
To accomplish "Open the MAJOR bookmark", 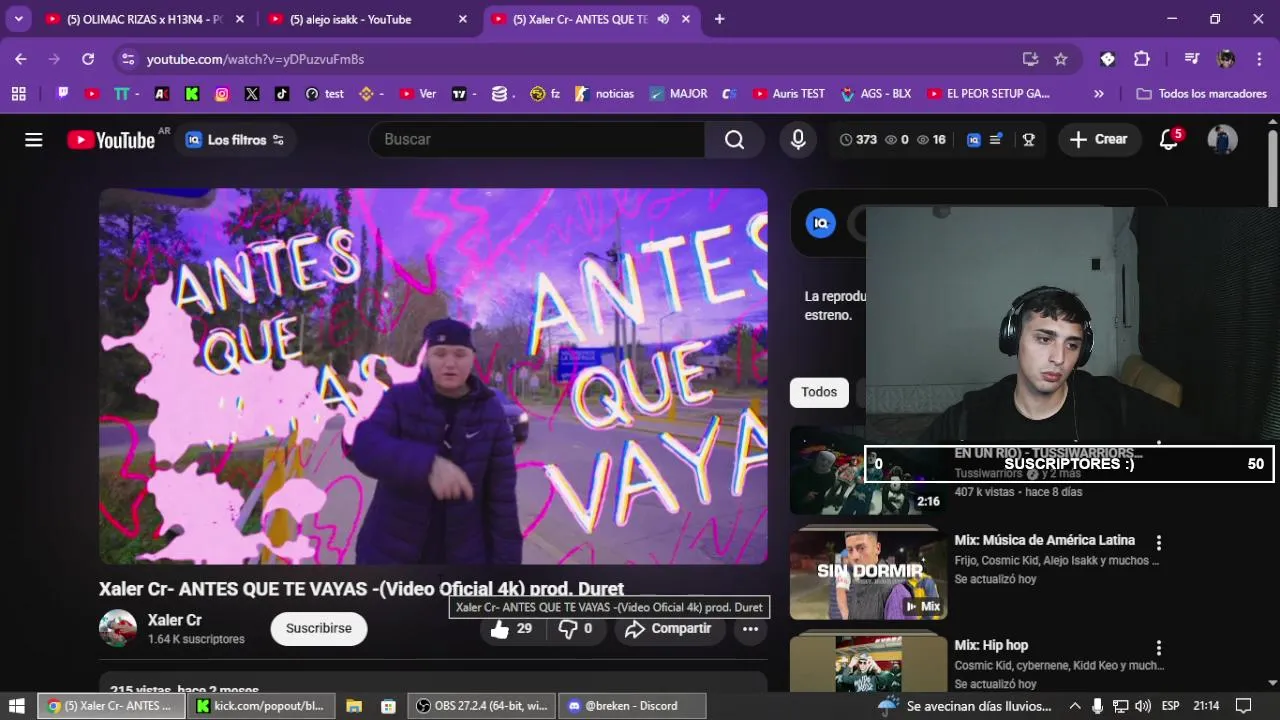I will coord(678,94).
